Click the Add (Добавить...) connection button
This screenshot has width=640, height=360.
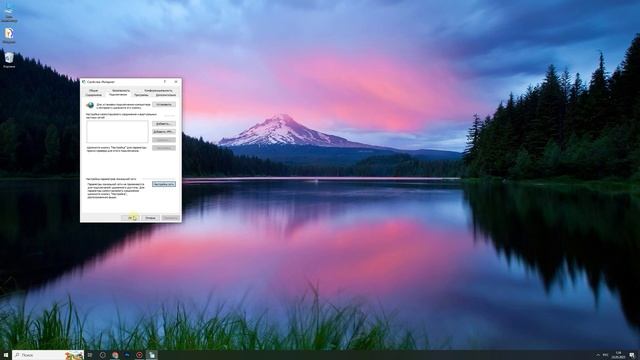click(x=164, y=124)
